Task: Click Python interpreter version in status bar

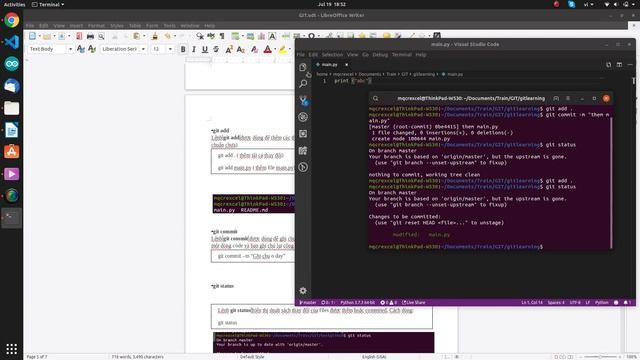Action: (358, 302)
